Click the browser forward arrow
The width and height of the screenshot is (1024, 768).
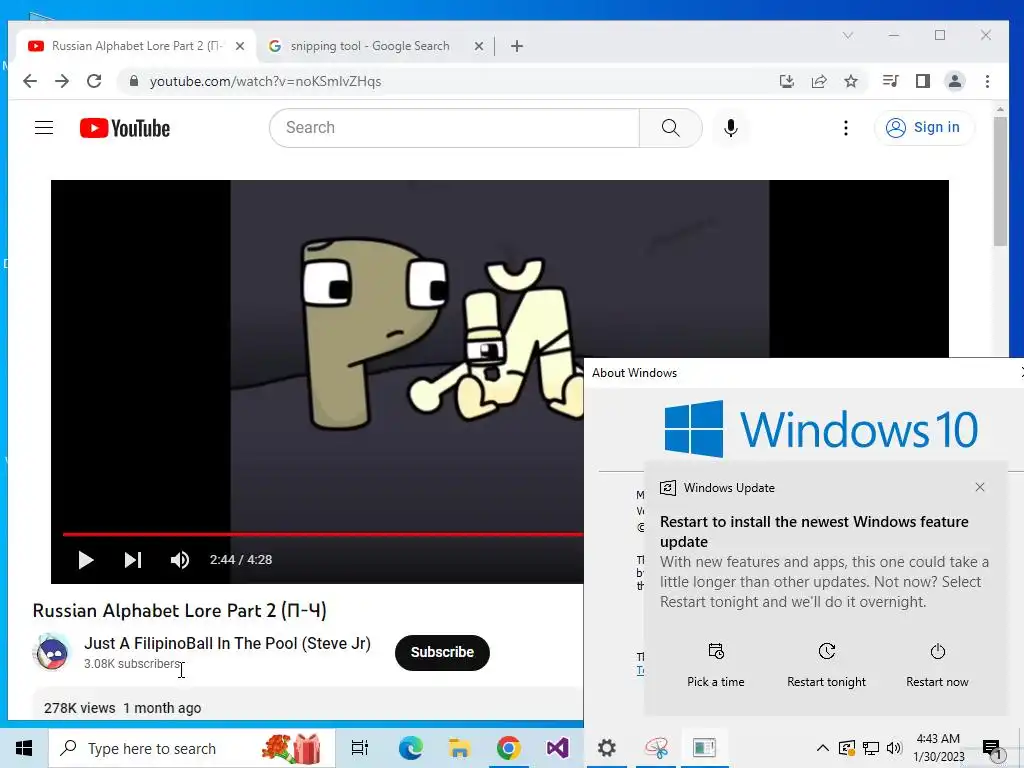click(62, 81)
